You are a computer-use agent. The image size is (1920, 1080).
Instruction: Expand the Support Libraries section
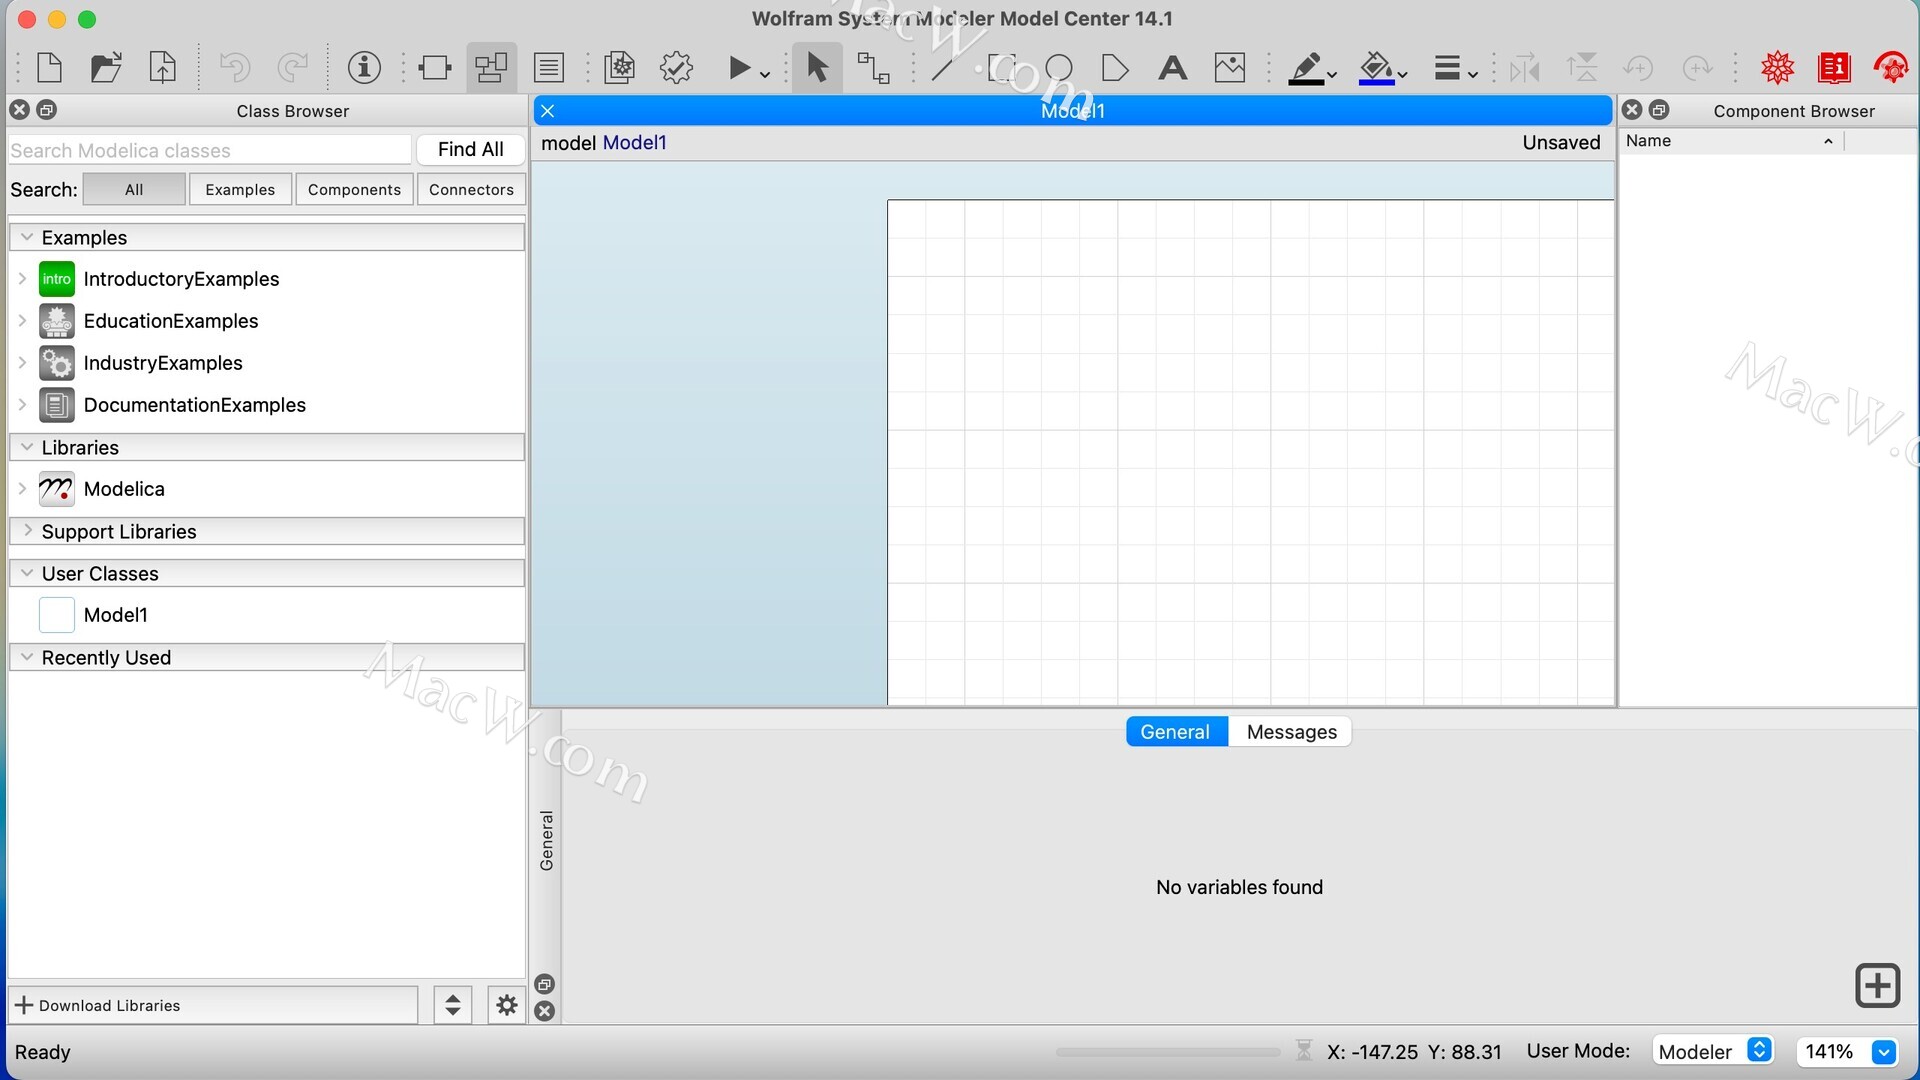pos(27,531)
